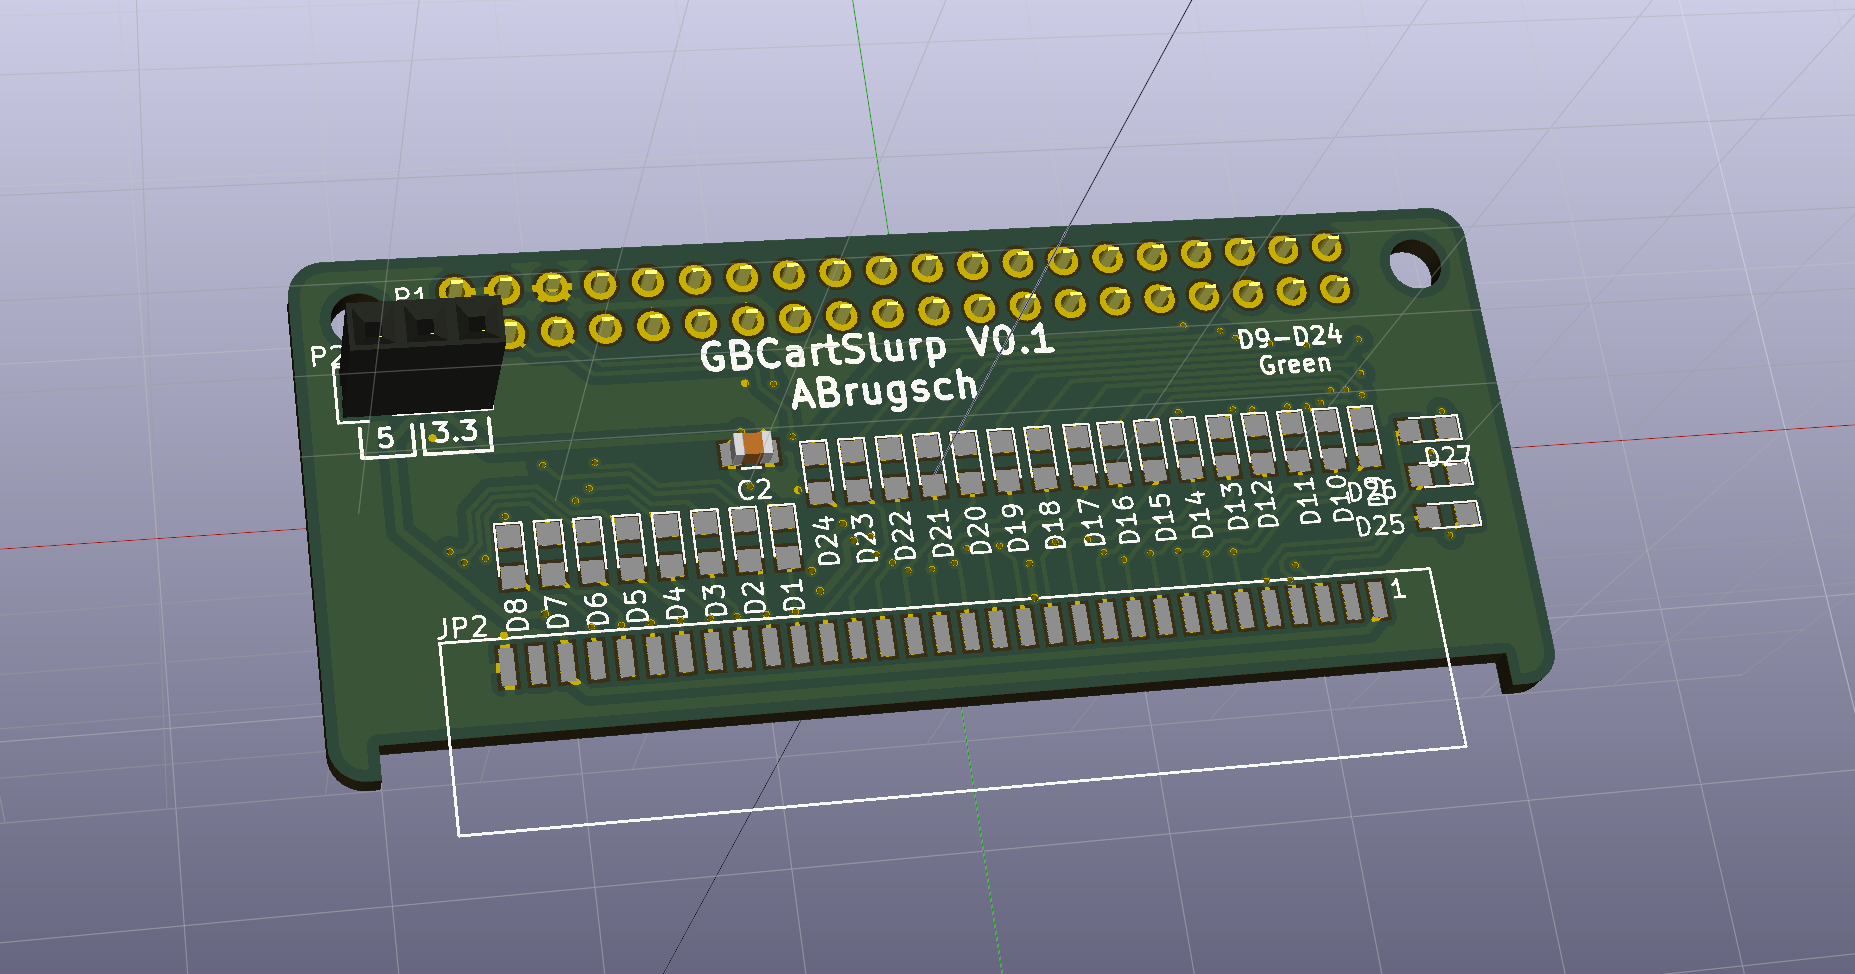Click the Green silkscreen label

(x=1295, y=364)
